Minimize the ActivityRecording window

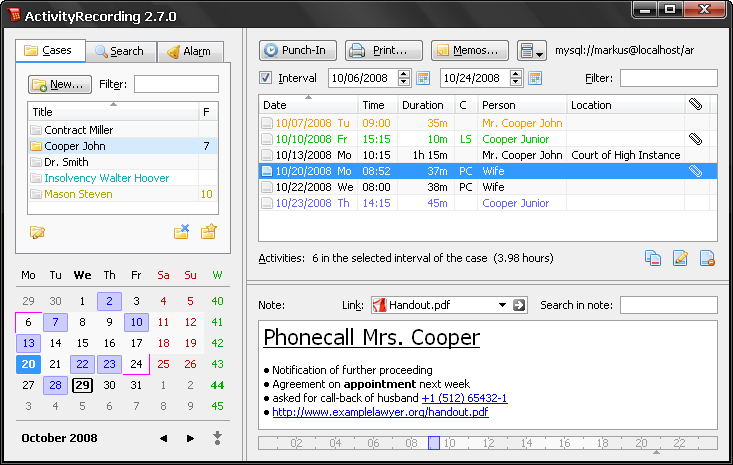click(645, 9)
